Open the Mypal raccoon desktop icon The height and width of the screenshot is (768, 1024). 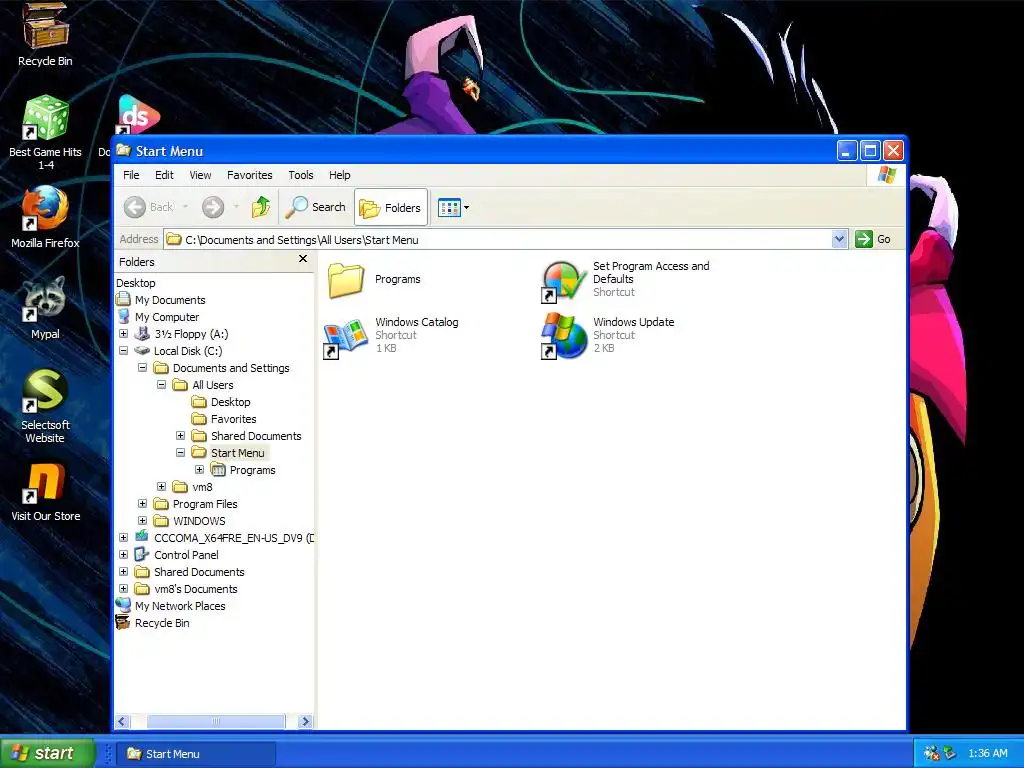coord(45,308)
